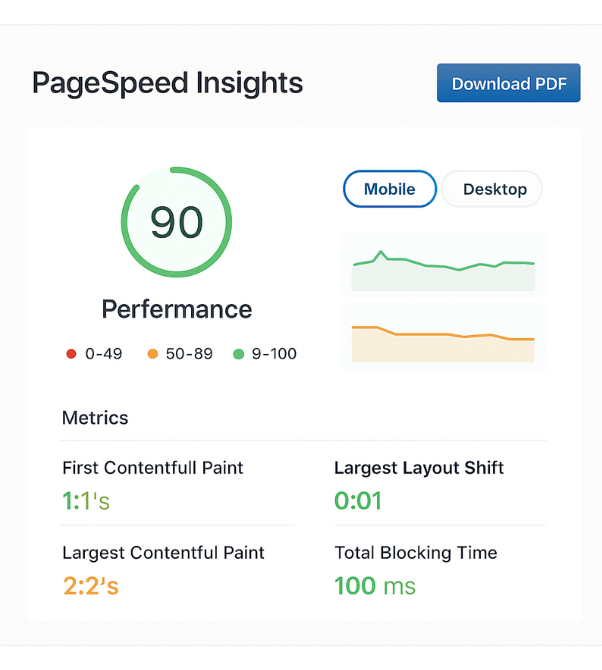
Task: Click the Perfermance label under gauge
Action: tap(176, 309)
